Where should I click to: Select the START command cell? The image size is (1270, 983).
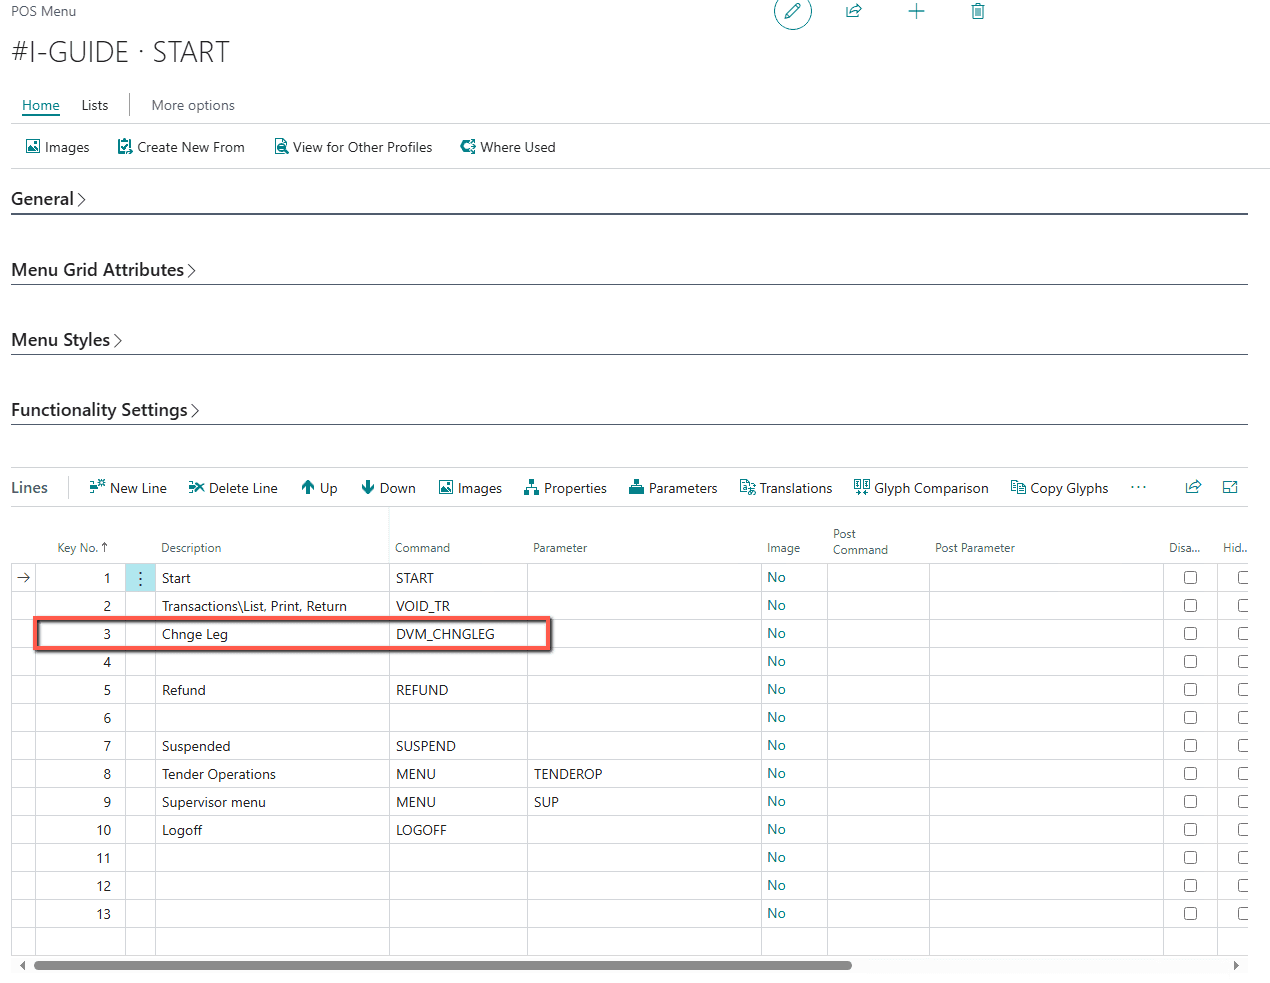[x=458, y=578]
